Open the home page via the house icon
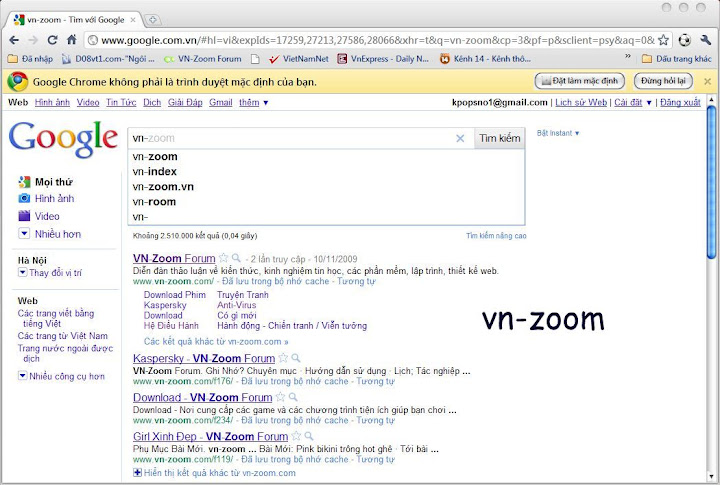The image size is (720, 485). [72, 40]
